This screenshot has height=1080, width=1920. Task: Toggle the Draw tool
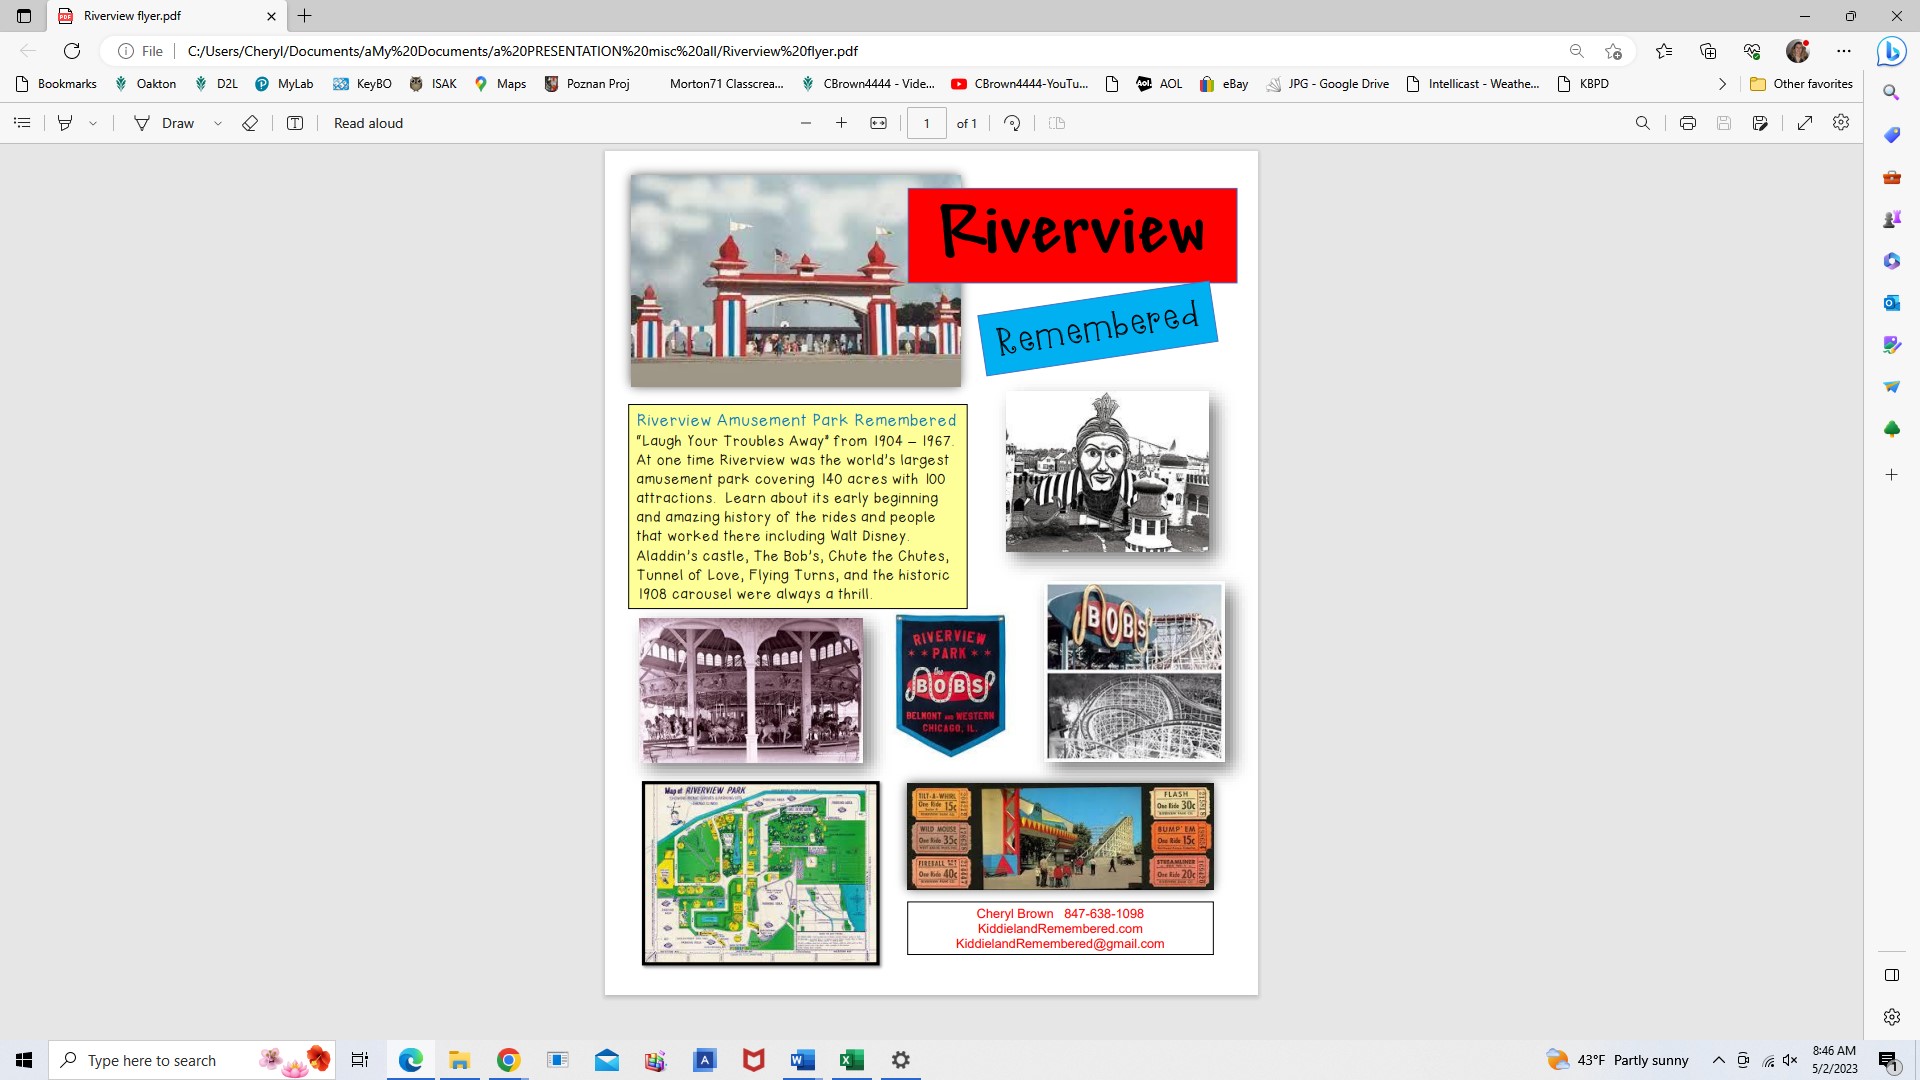(x=166, y=123)
